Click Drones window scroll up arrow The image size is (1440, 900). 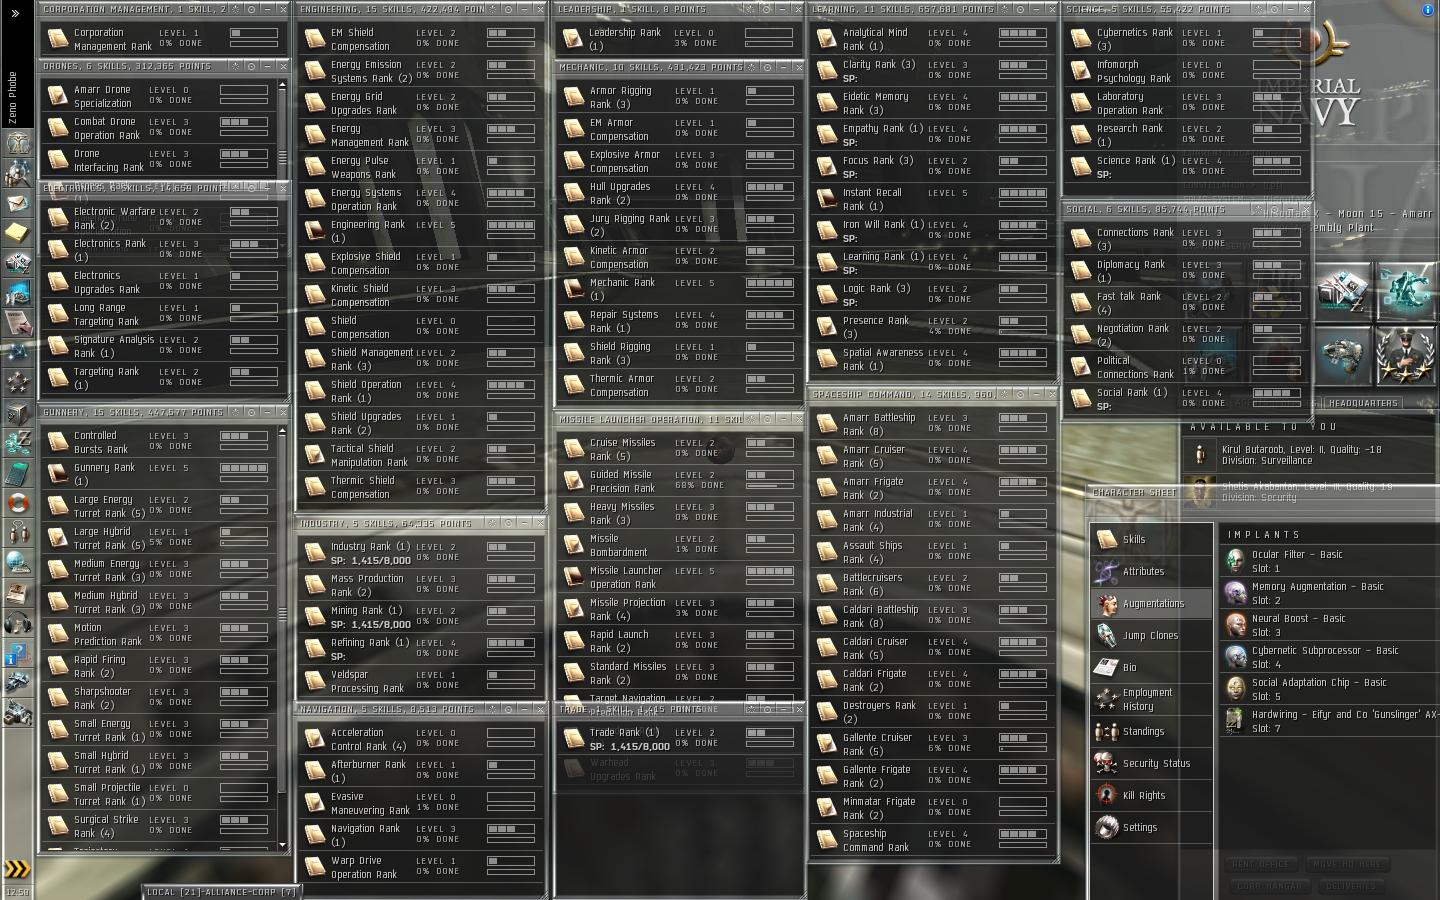282,85
